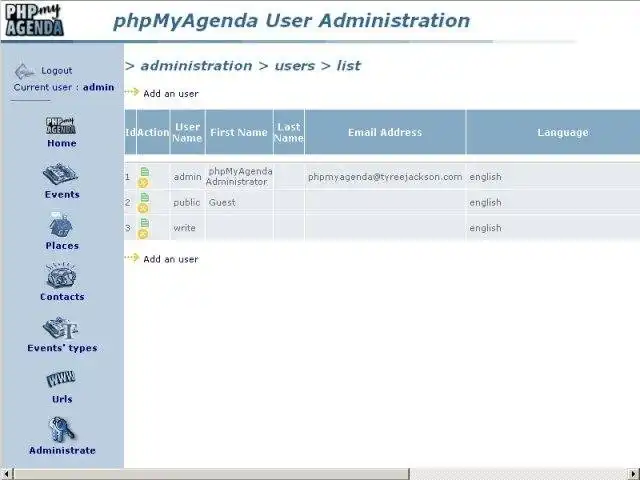Click the 'phpMyAgenda Administrator' first name cell
The height and width of the screenshot is (480, 640).
239,177
